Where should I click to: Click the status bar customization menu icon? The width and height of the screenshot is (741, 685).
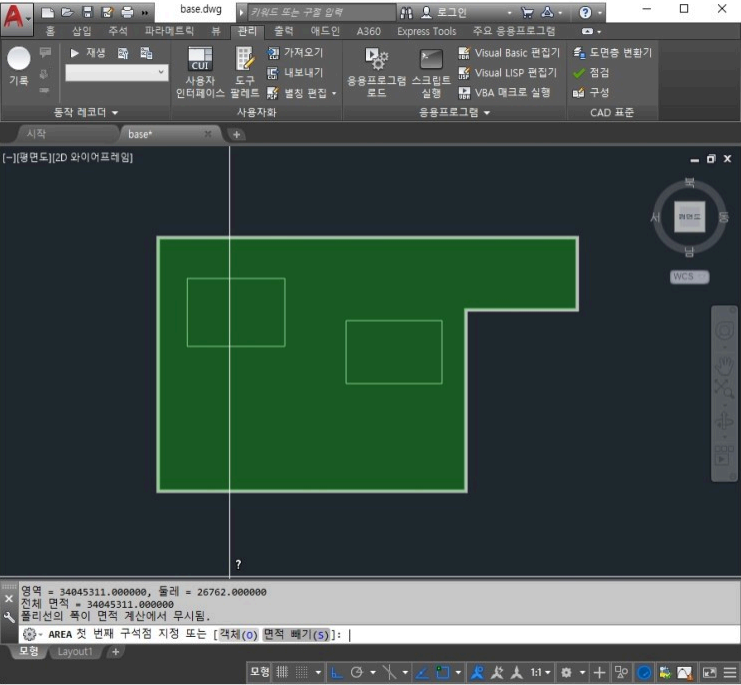pos(730,672)
